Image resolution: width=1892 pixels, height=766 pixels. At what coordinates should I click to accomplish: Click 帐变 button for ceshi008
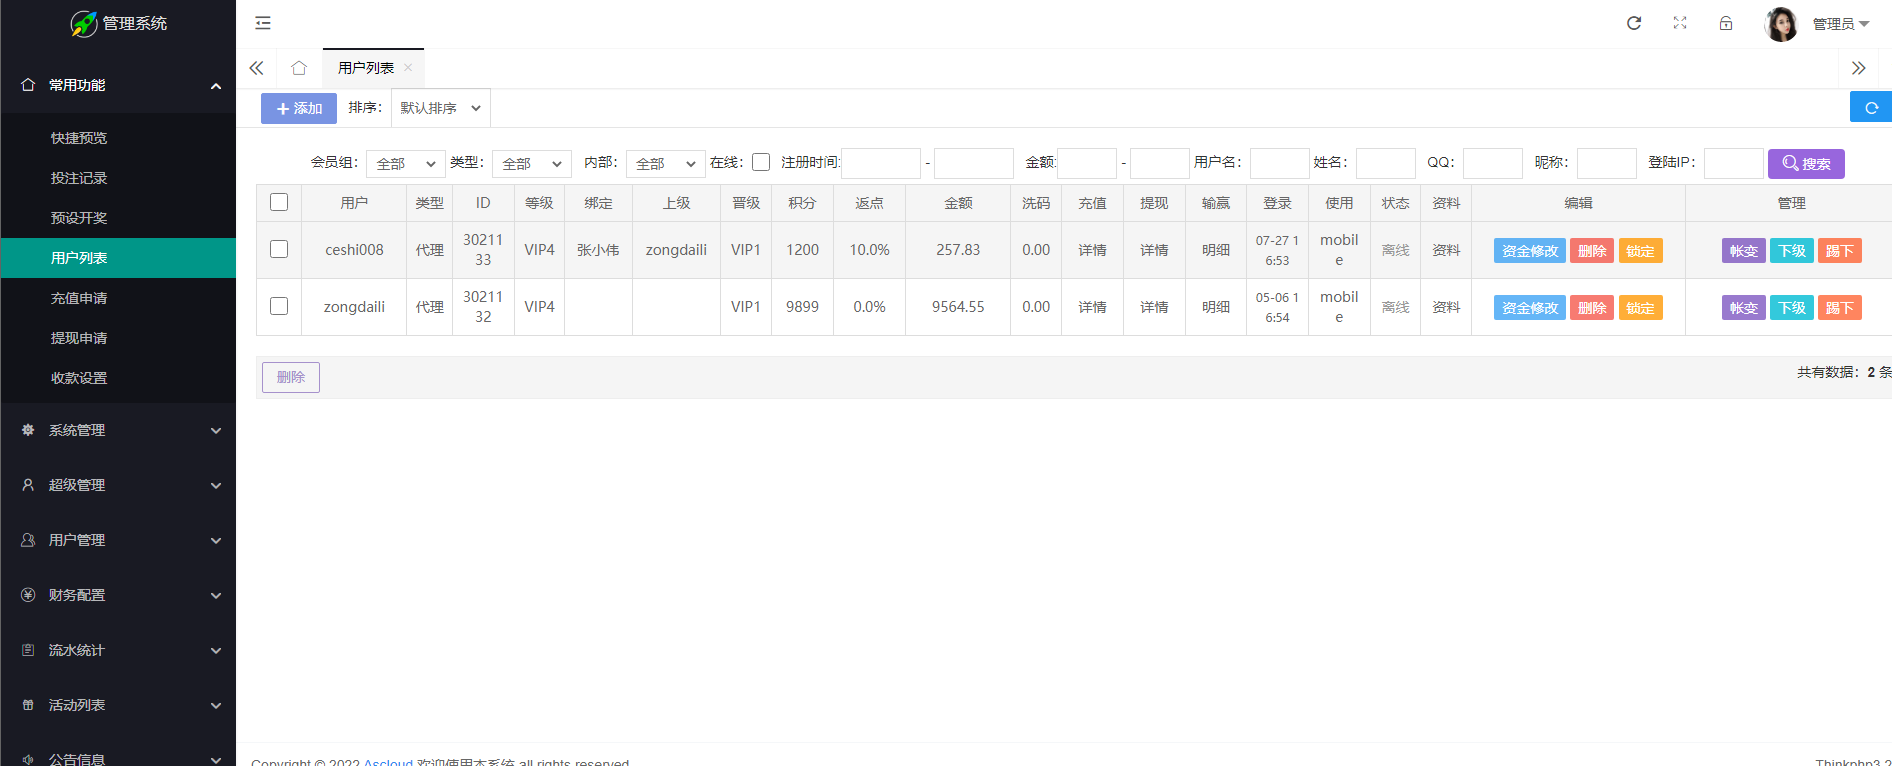1744,251
